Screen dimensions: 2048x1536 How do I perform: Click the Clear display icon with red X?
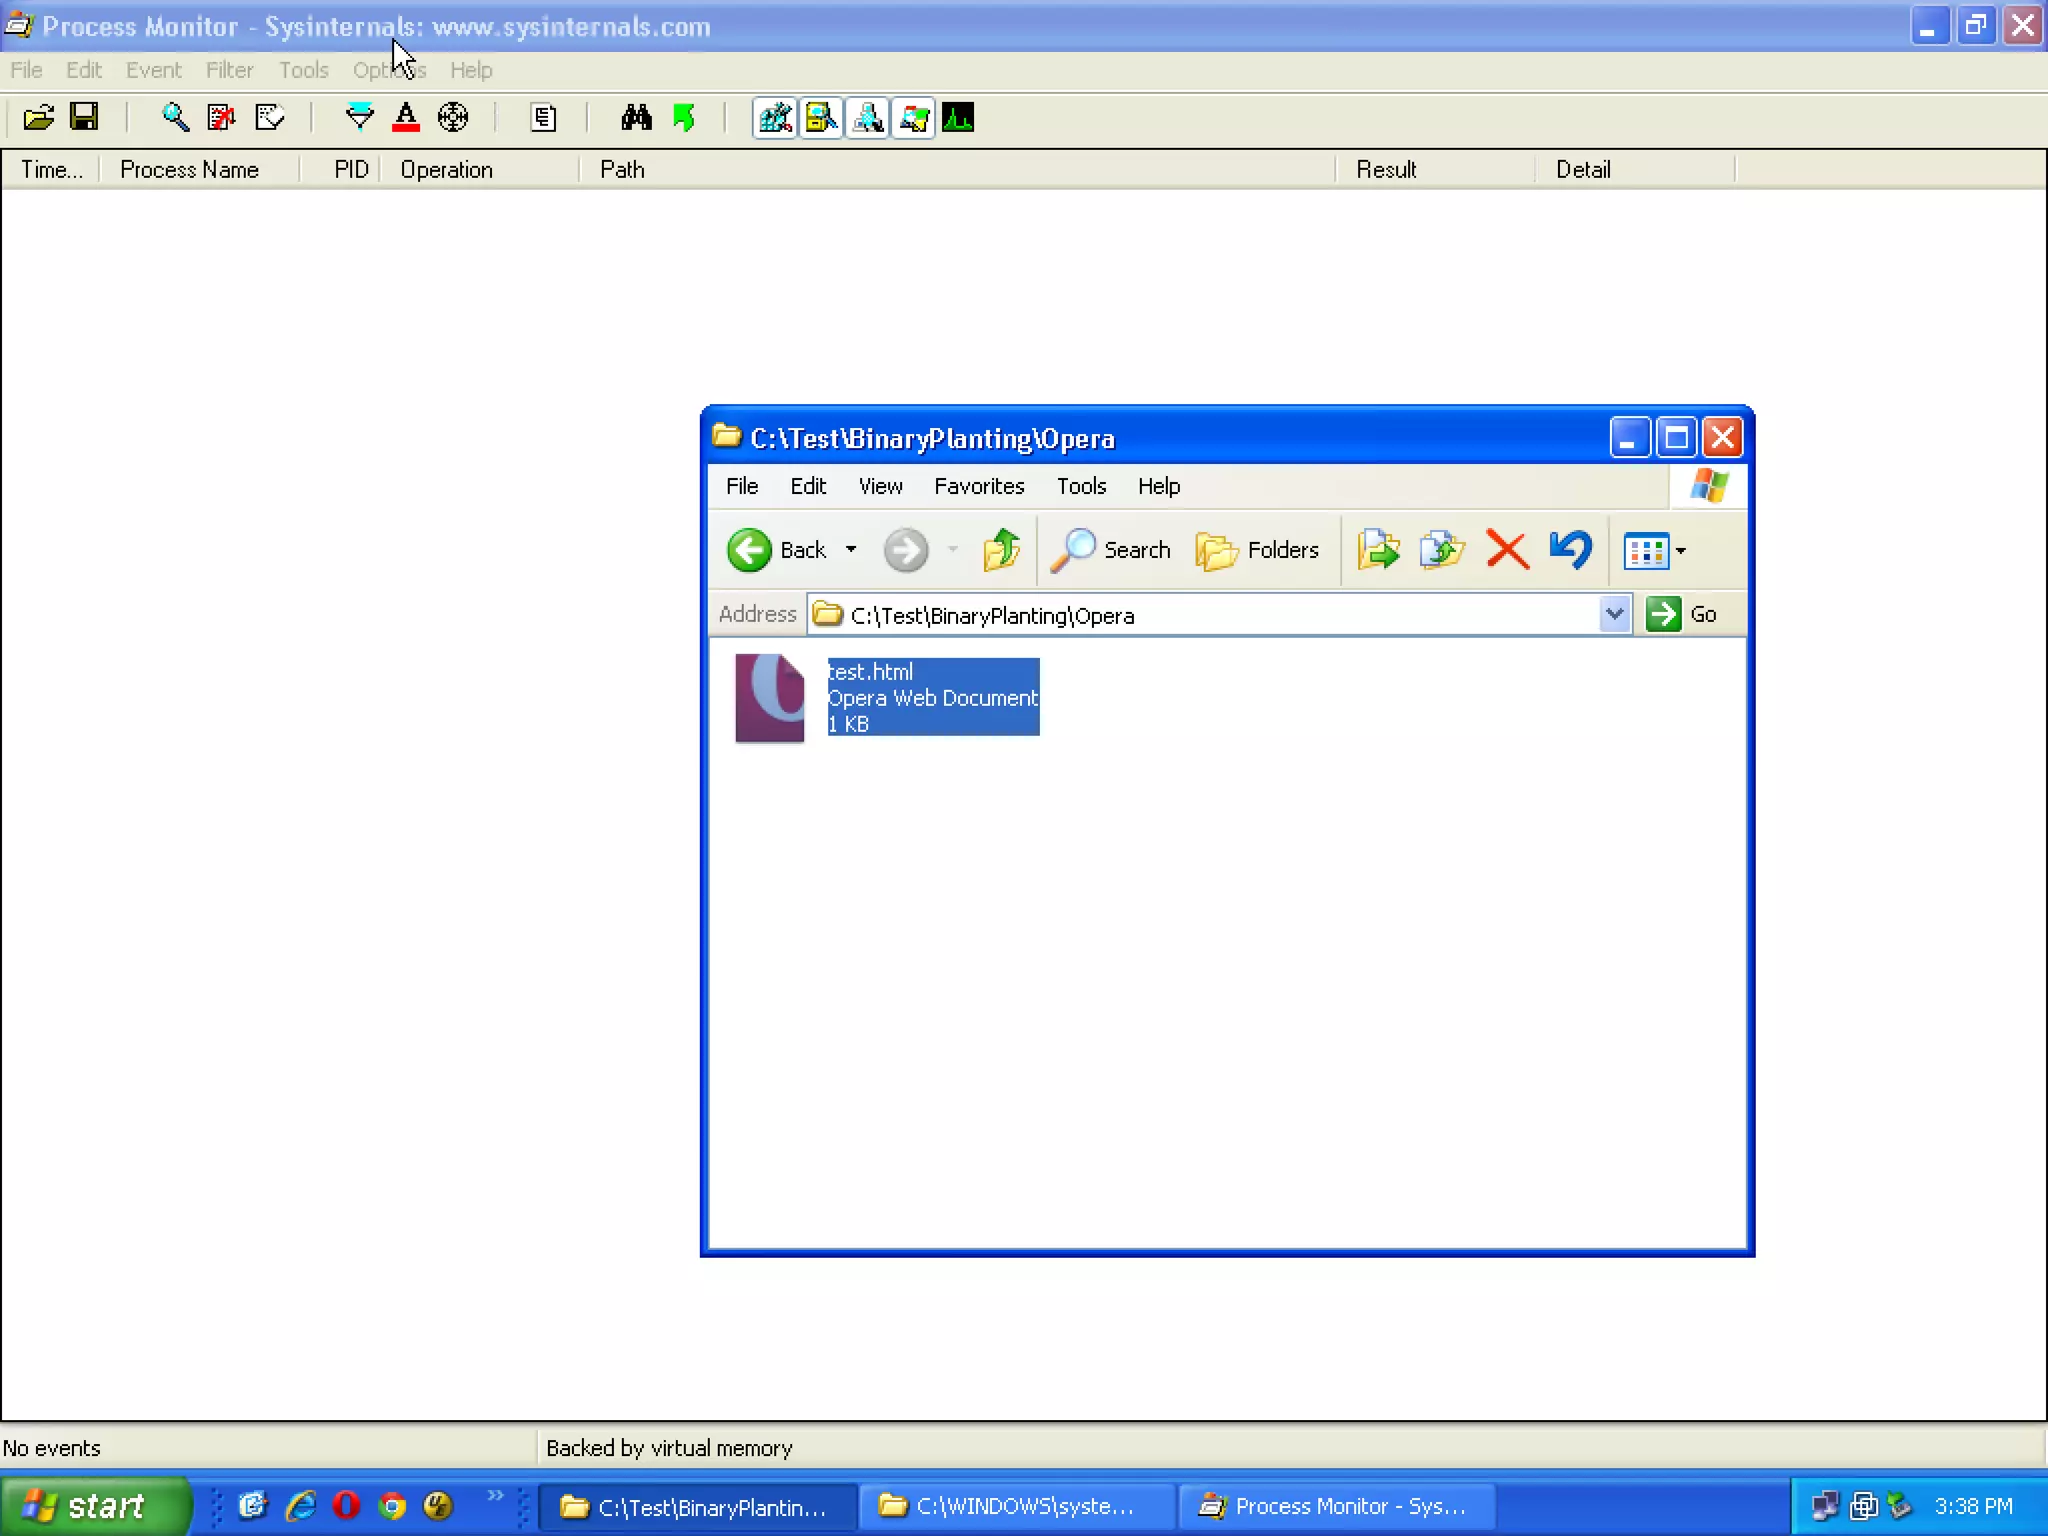tap(221, 118)
